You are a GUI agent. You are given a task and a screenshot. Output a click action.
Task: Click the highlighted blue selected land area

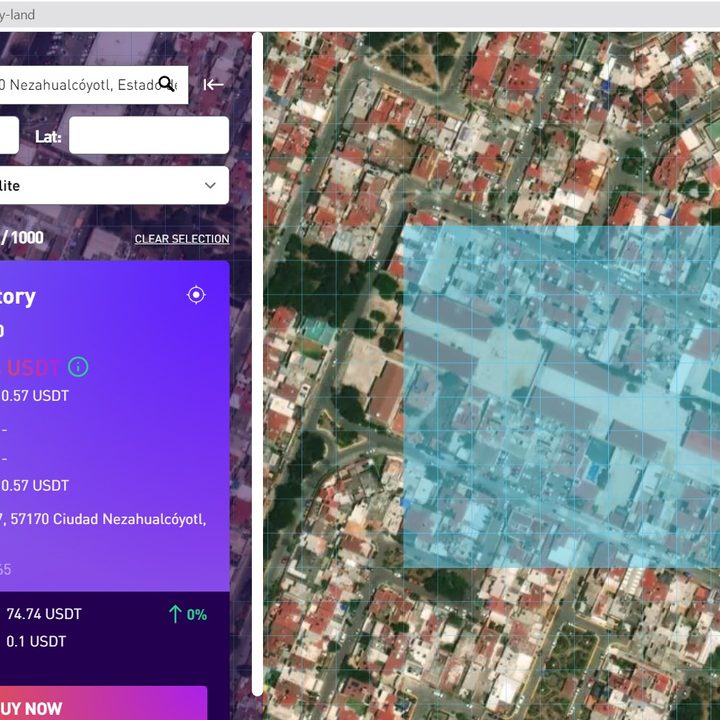(x=560, y=400)
